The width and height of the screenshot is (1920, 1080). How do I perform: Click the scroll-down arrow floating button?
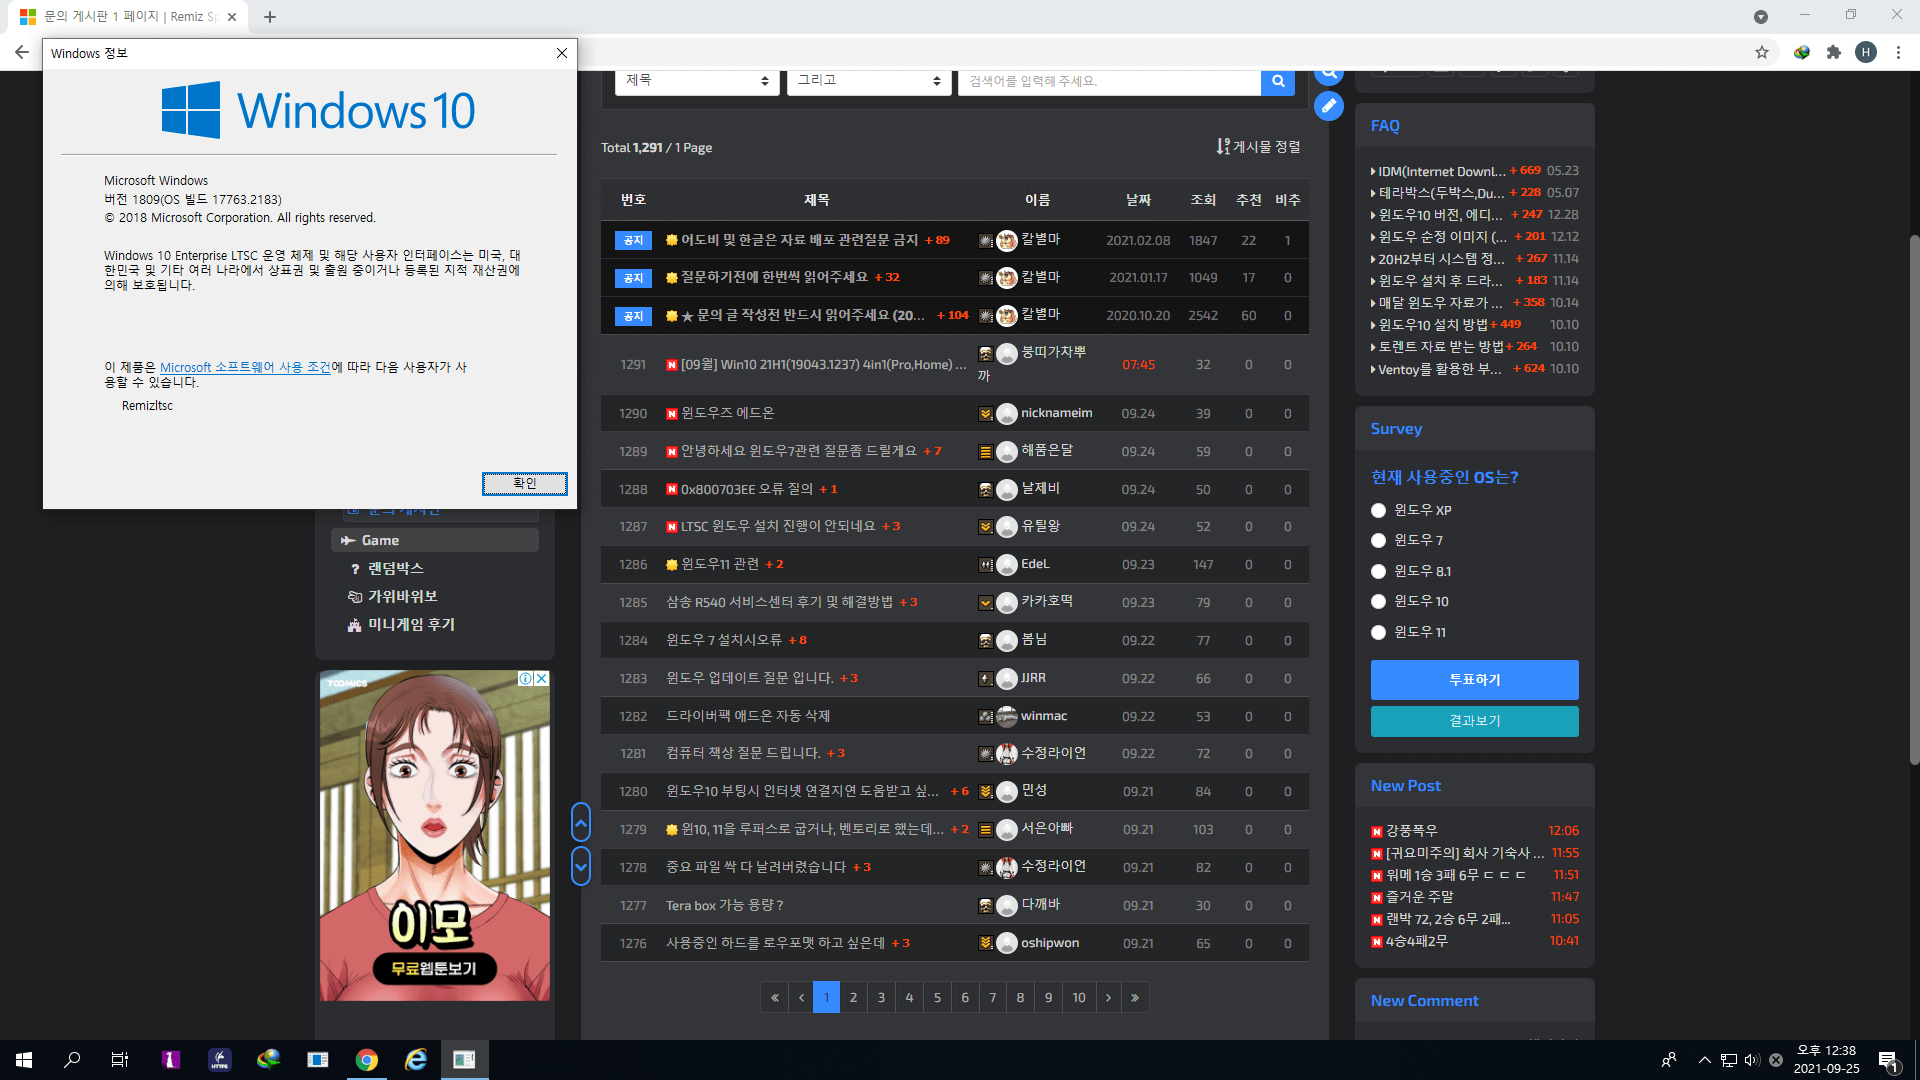581,866
